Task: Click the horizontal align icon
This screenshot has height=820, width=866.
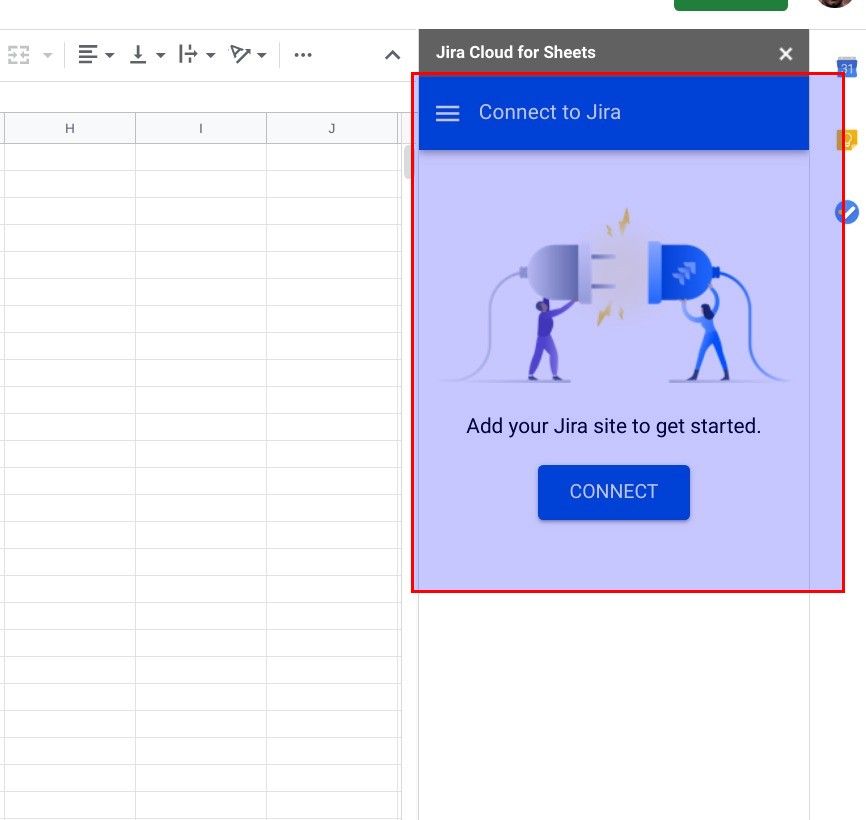Action: pos(88,54)
